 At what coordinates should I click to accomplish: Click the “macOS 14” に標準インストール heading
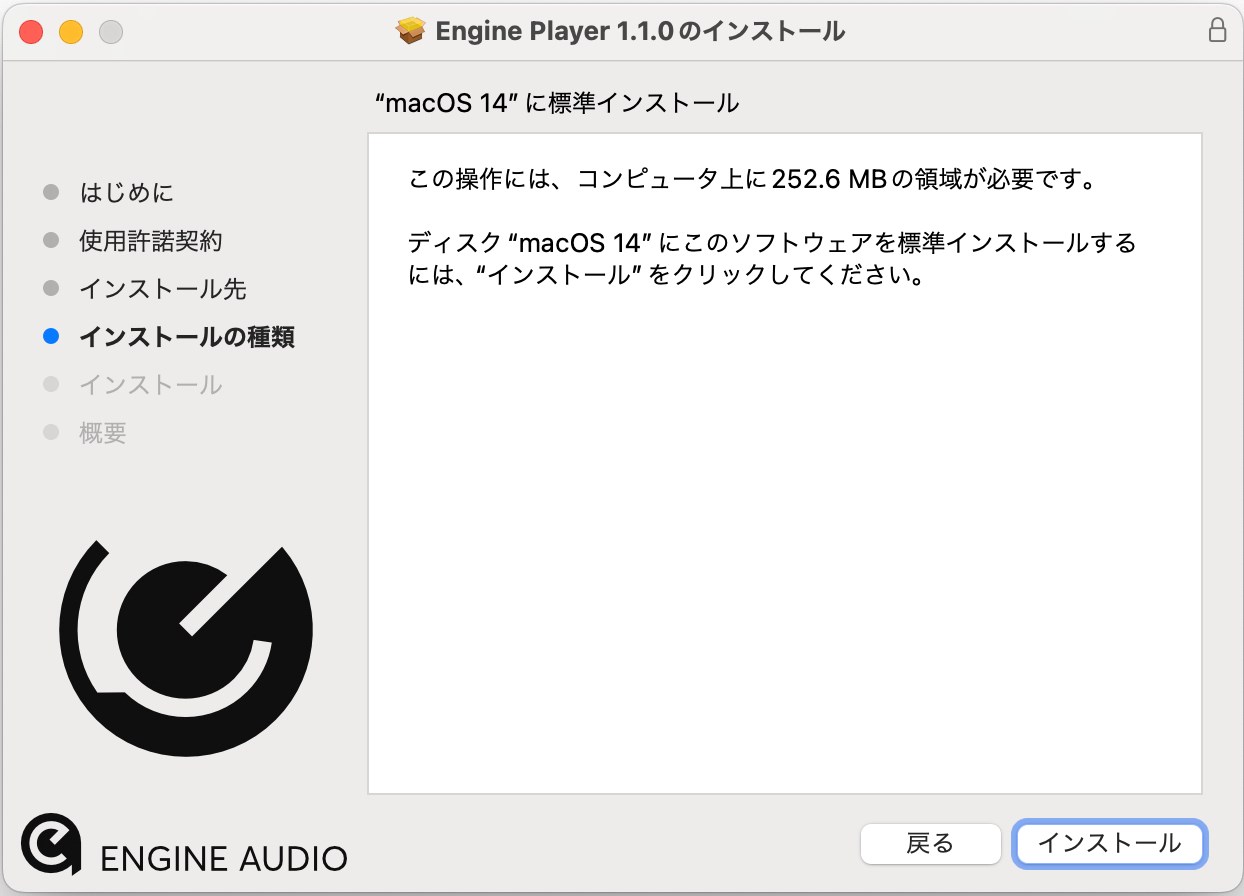(556, 102)
